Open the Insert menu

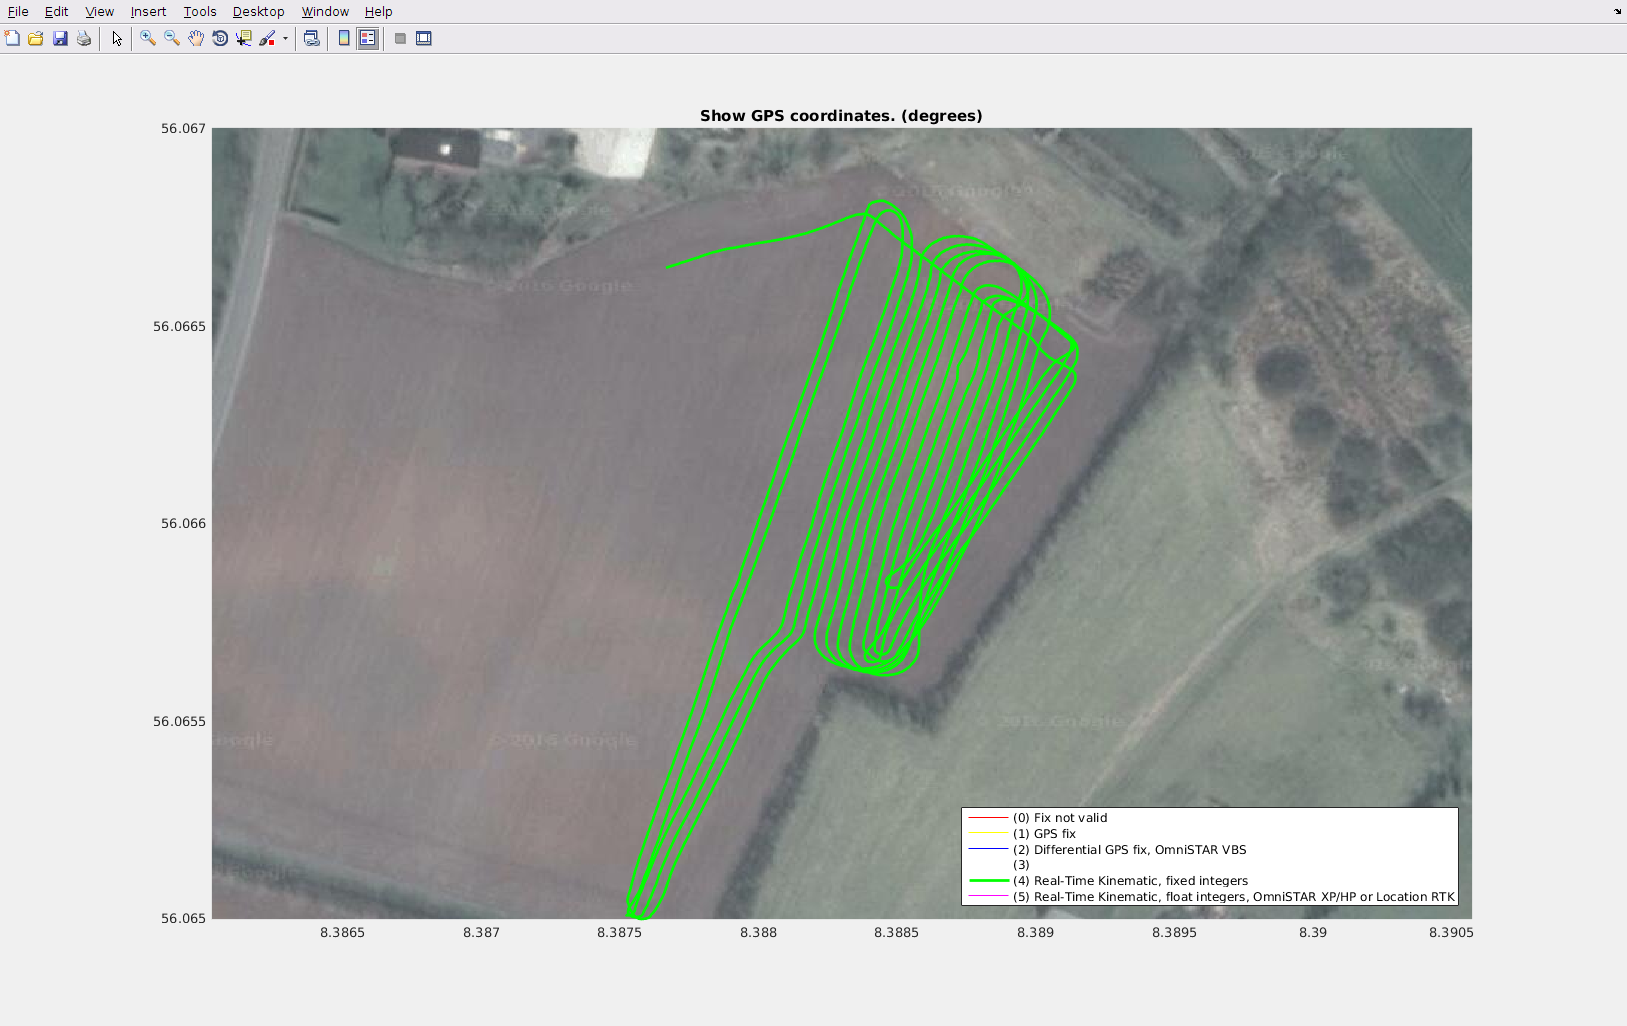click(x=148, y=12)
